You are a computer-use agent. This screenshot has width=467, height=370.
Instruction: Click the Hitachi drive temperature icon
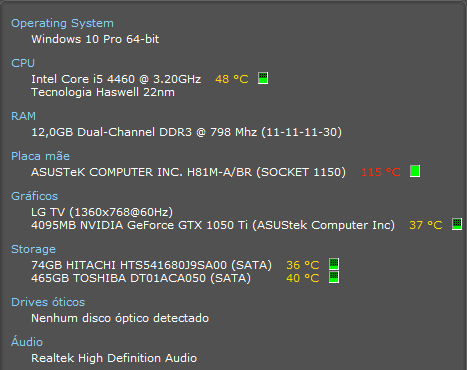[x=334, y=264]
